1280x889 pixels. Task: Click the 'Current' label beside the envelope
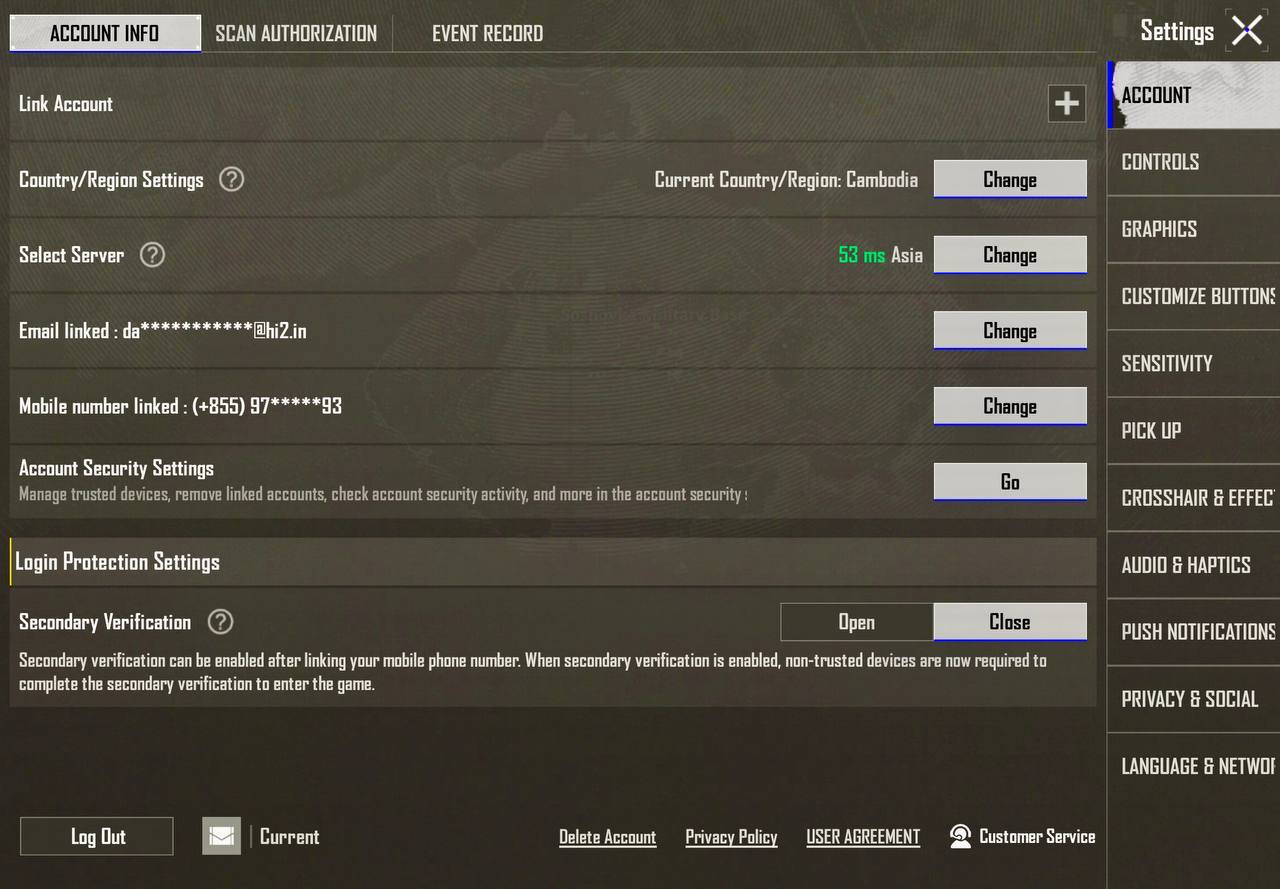(x=290, y=837)
